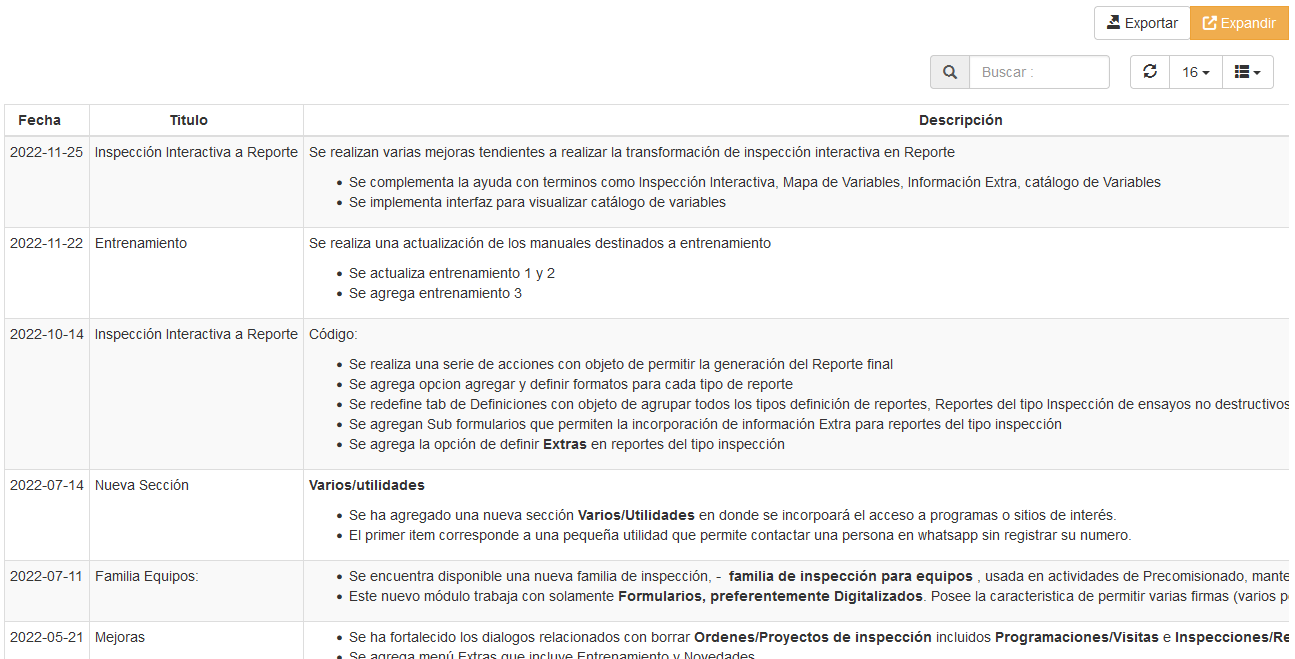The image size is (1295, 659).
Task: Focus the Buscar search field
Action: 1039,72
